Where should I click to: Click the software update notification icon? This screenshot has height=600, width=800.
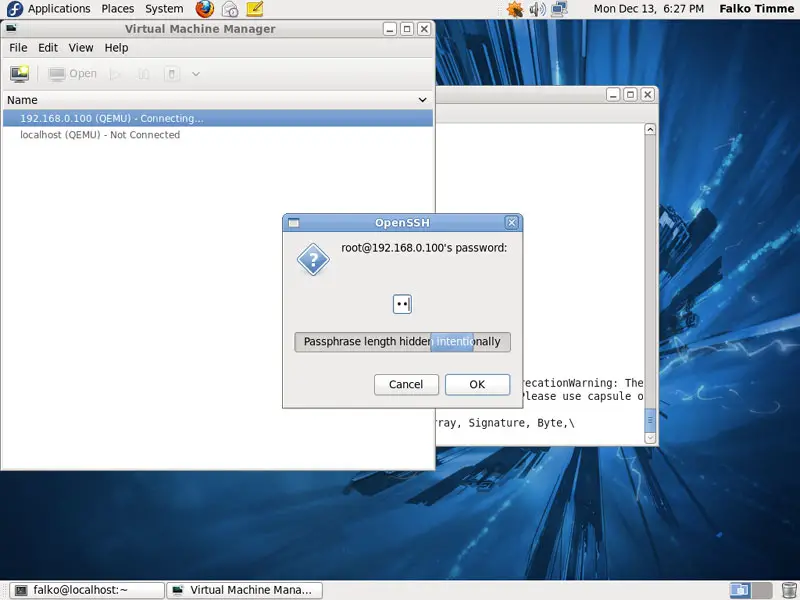click(x=515, y=9)
